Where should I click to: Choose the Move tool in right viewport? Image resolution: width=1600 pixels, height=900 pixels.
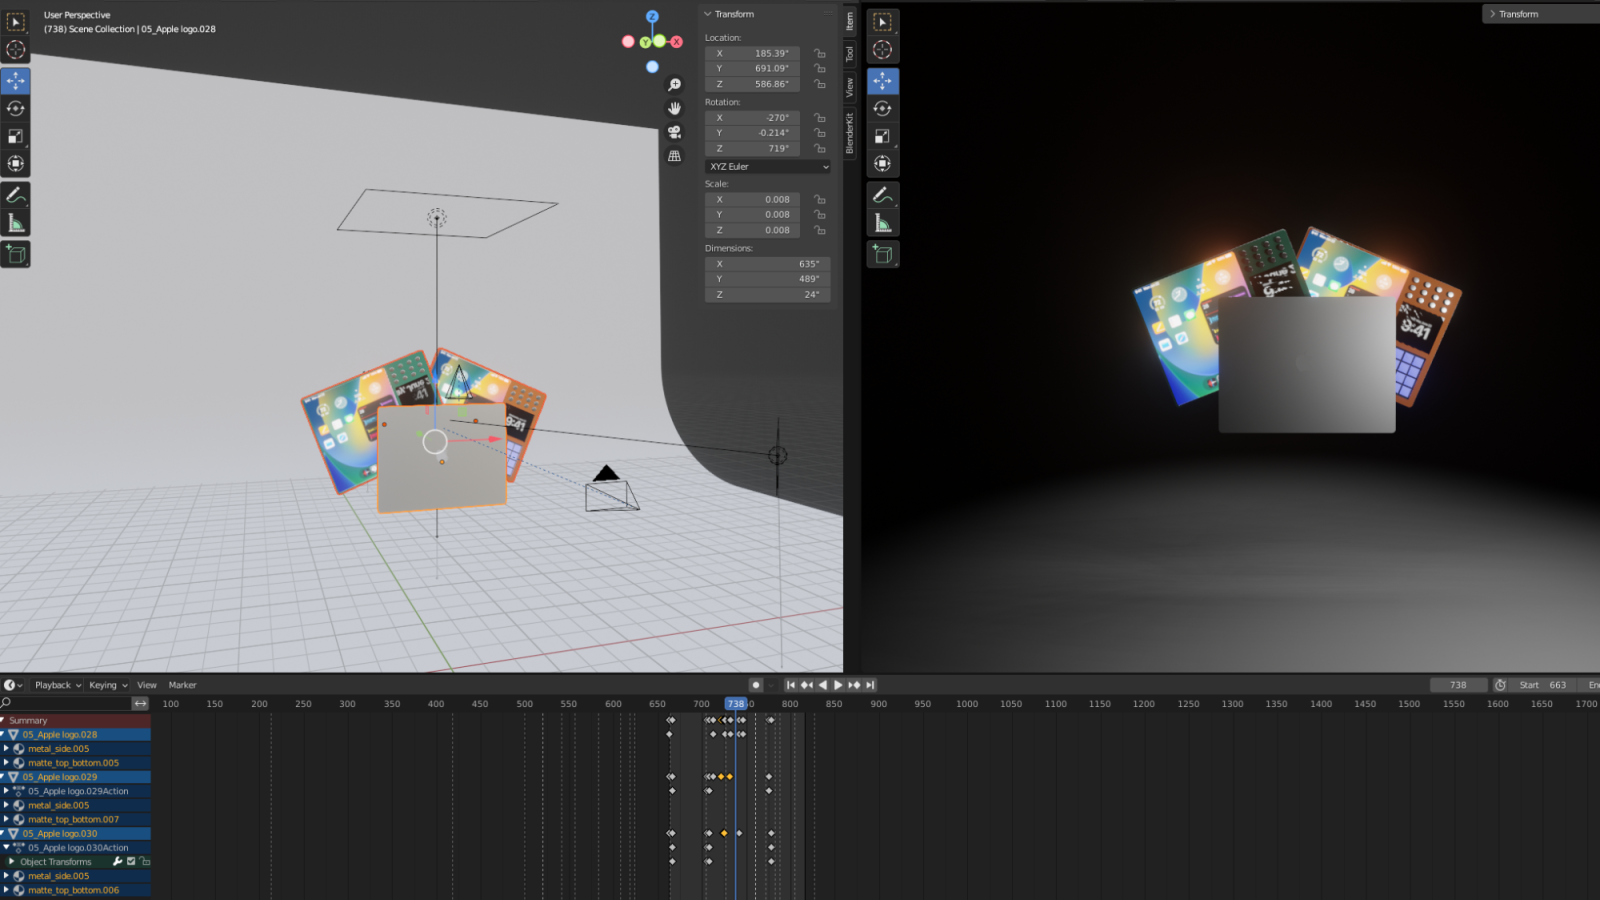pyautogui.click(x=883, y=81)
